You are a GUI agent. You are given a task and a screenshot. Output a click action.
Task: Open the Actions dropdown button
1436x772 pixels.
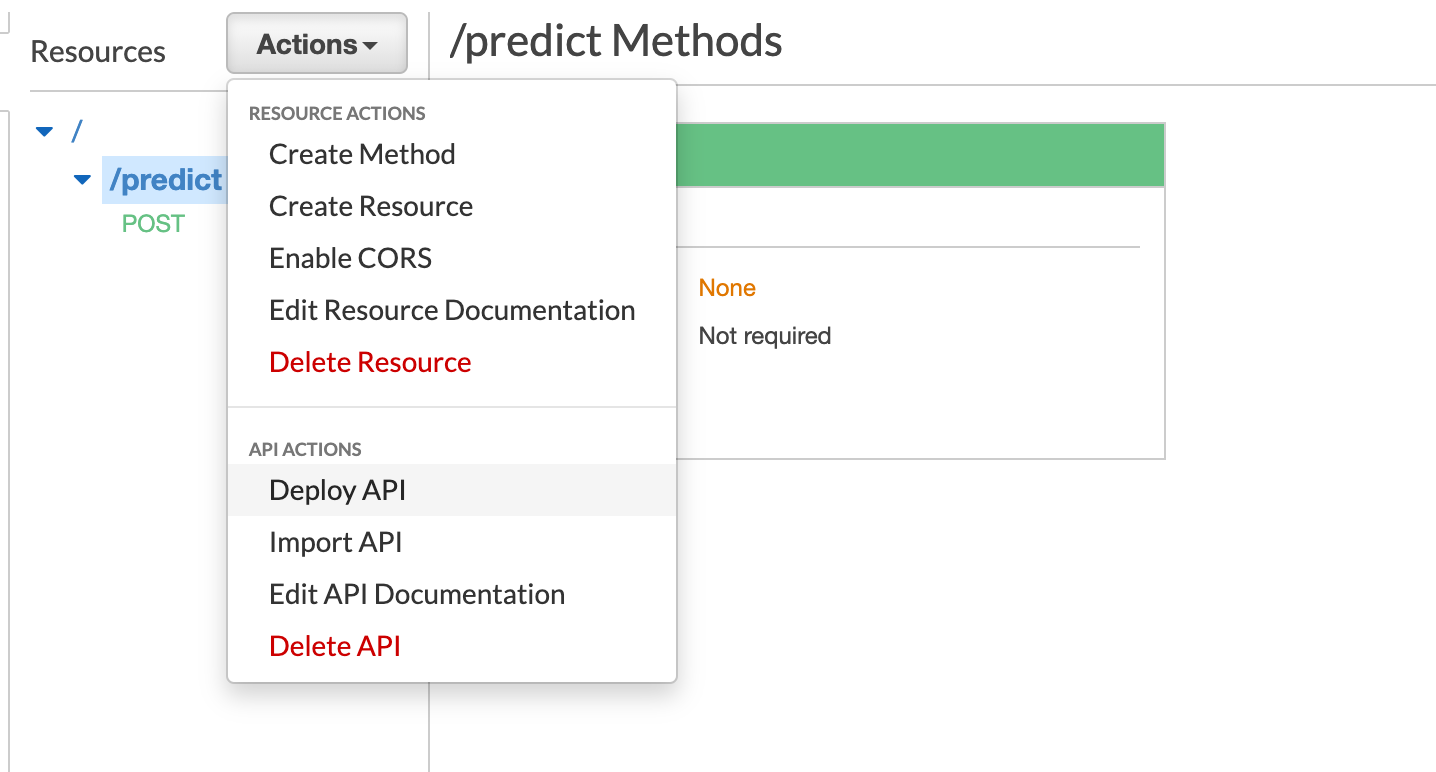coord(316,44)
